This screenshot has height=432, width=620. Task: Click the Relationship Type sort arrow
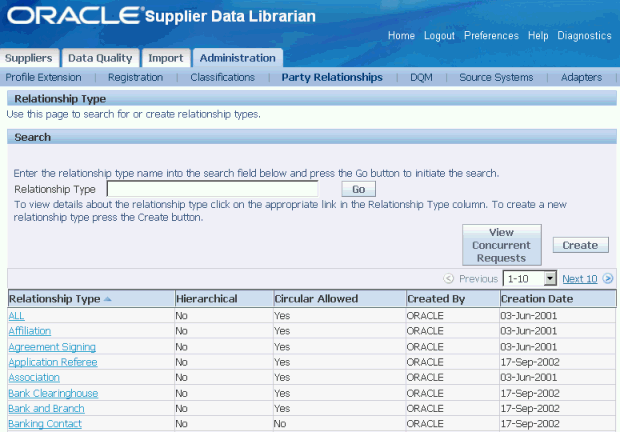pos(107,299)
